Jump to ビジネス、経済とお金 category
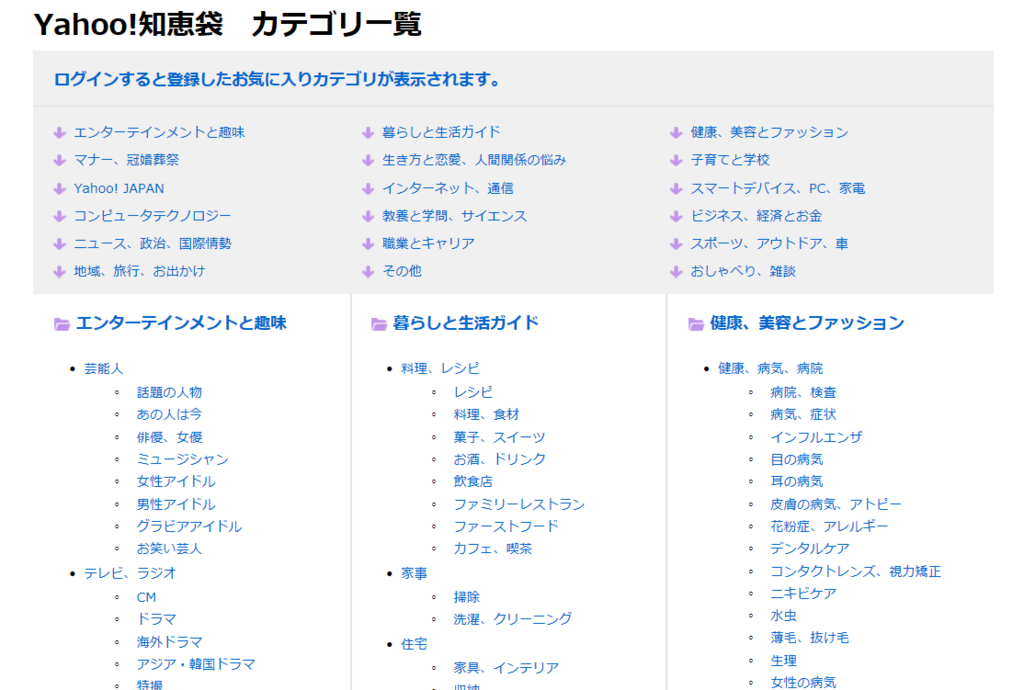Screen dimensions: 1024x690 tap(756, 216)
